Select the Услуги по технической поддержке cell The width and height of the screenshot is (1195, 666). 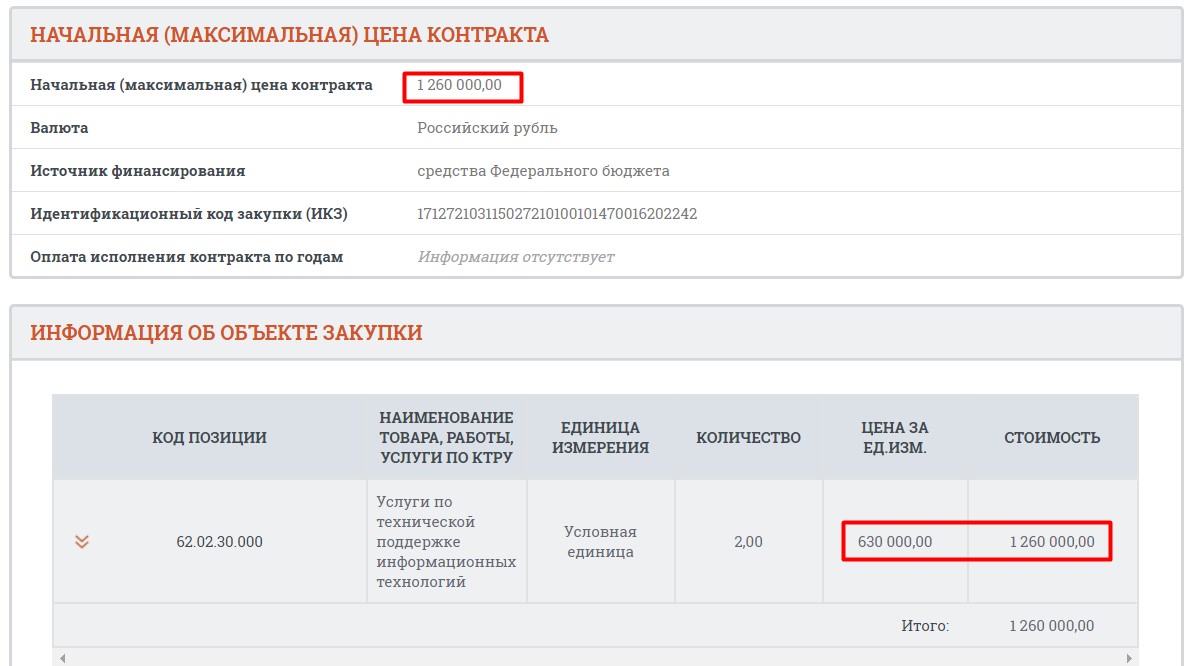point(446,541)
